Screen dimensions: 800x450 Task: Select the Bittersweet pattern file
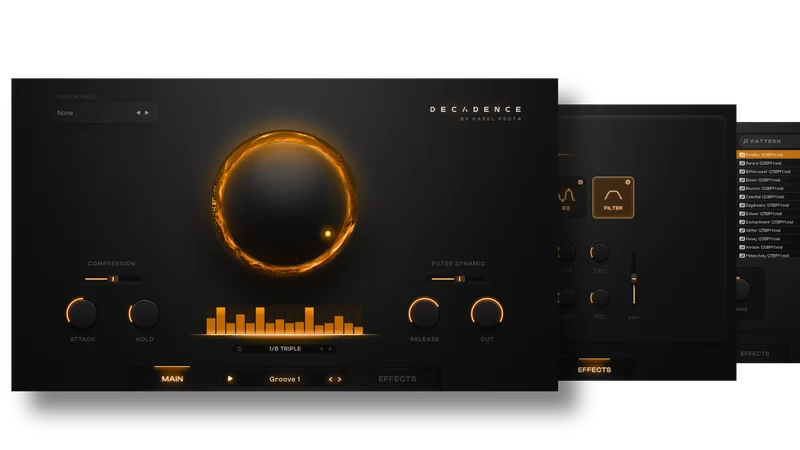click(768, 171)
